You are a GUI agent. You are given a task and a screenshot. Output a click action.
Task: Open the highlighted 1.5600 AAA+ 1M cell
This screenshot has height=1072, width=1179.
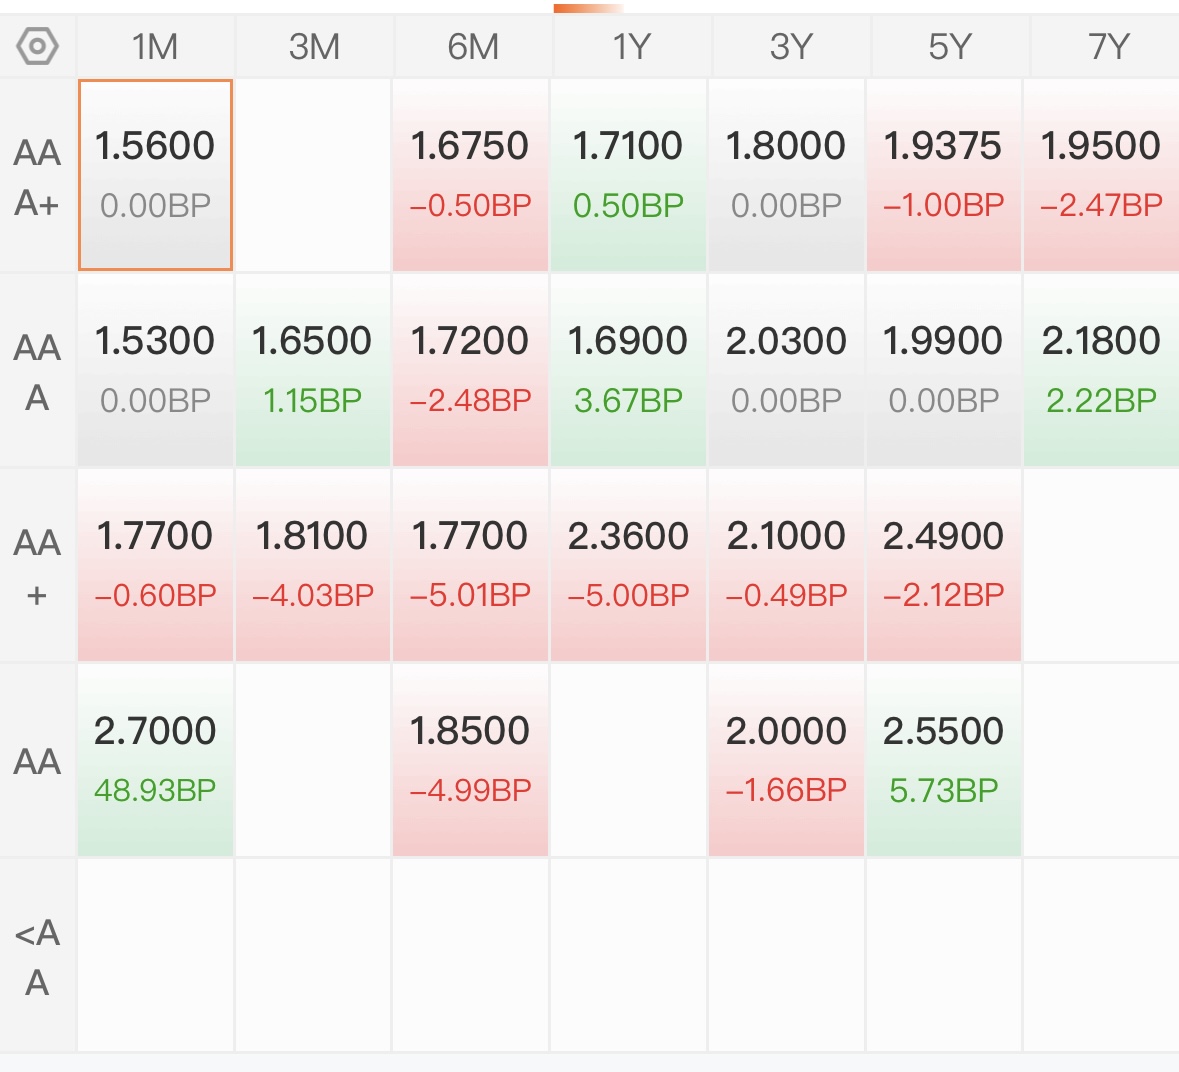(155, 175)
